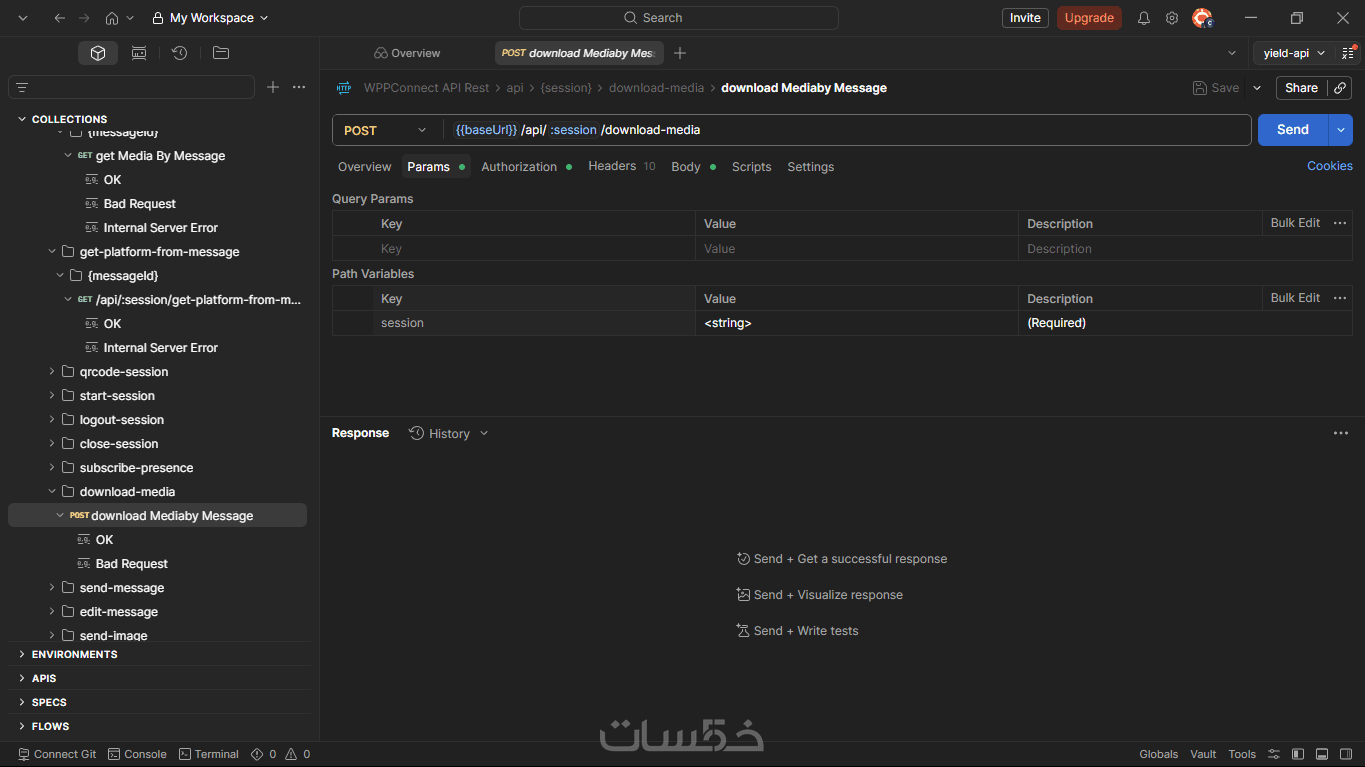
Task: Switch to the Headers tab
Action: (x=621, y=167)
